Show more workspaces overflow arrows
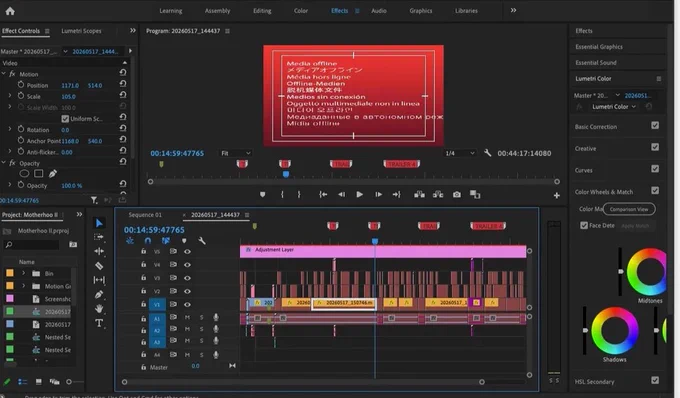The image size is (680, 398). click(x=513, y=10)
